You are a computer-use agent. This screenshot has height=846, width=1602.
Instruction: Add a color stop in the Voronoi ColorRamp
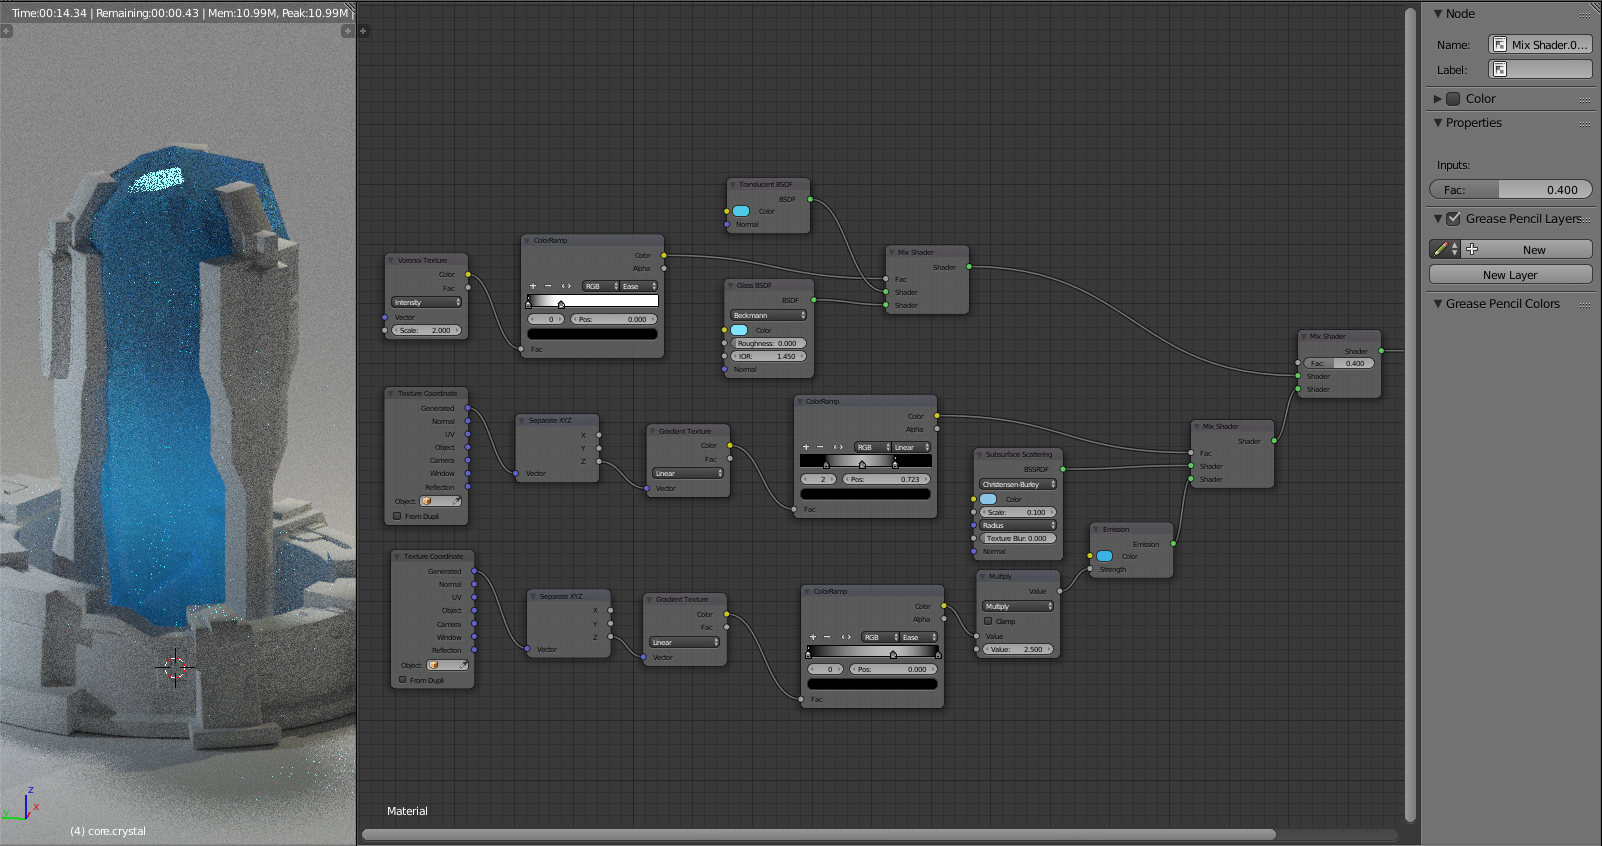[533, 286]
